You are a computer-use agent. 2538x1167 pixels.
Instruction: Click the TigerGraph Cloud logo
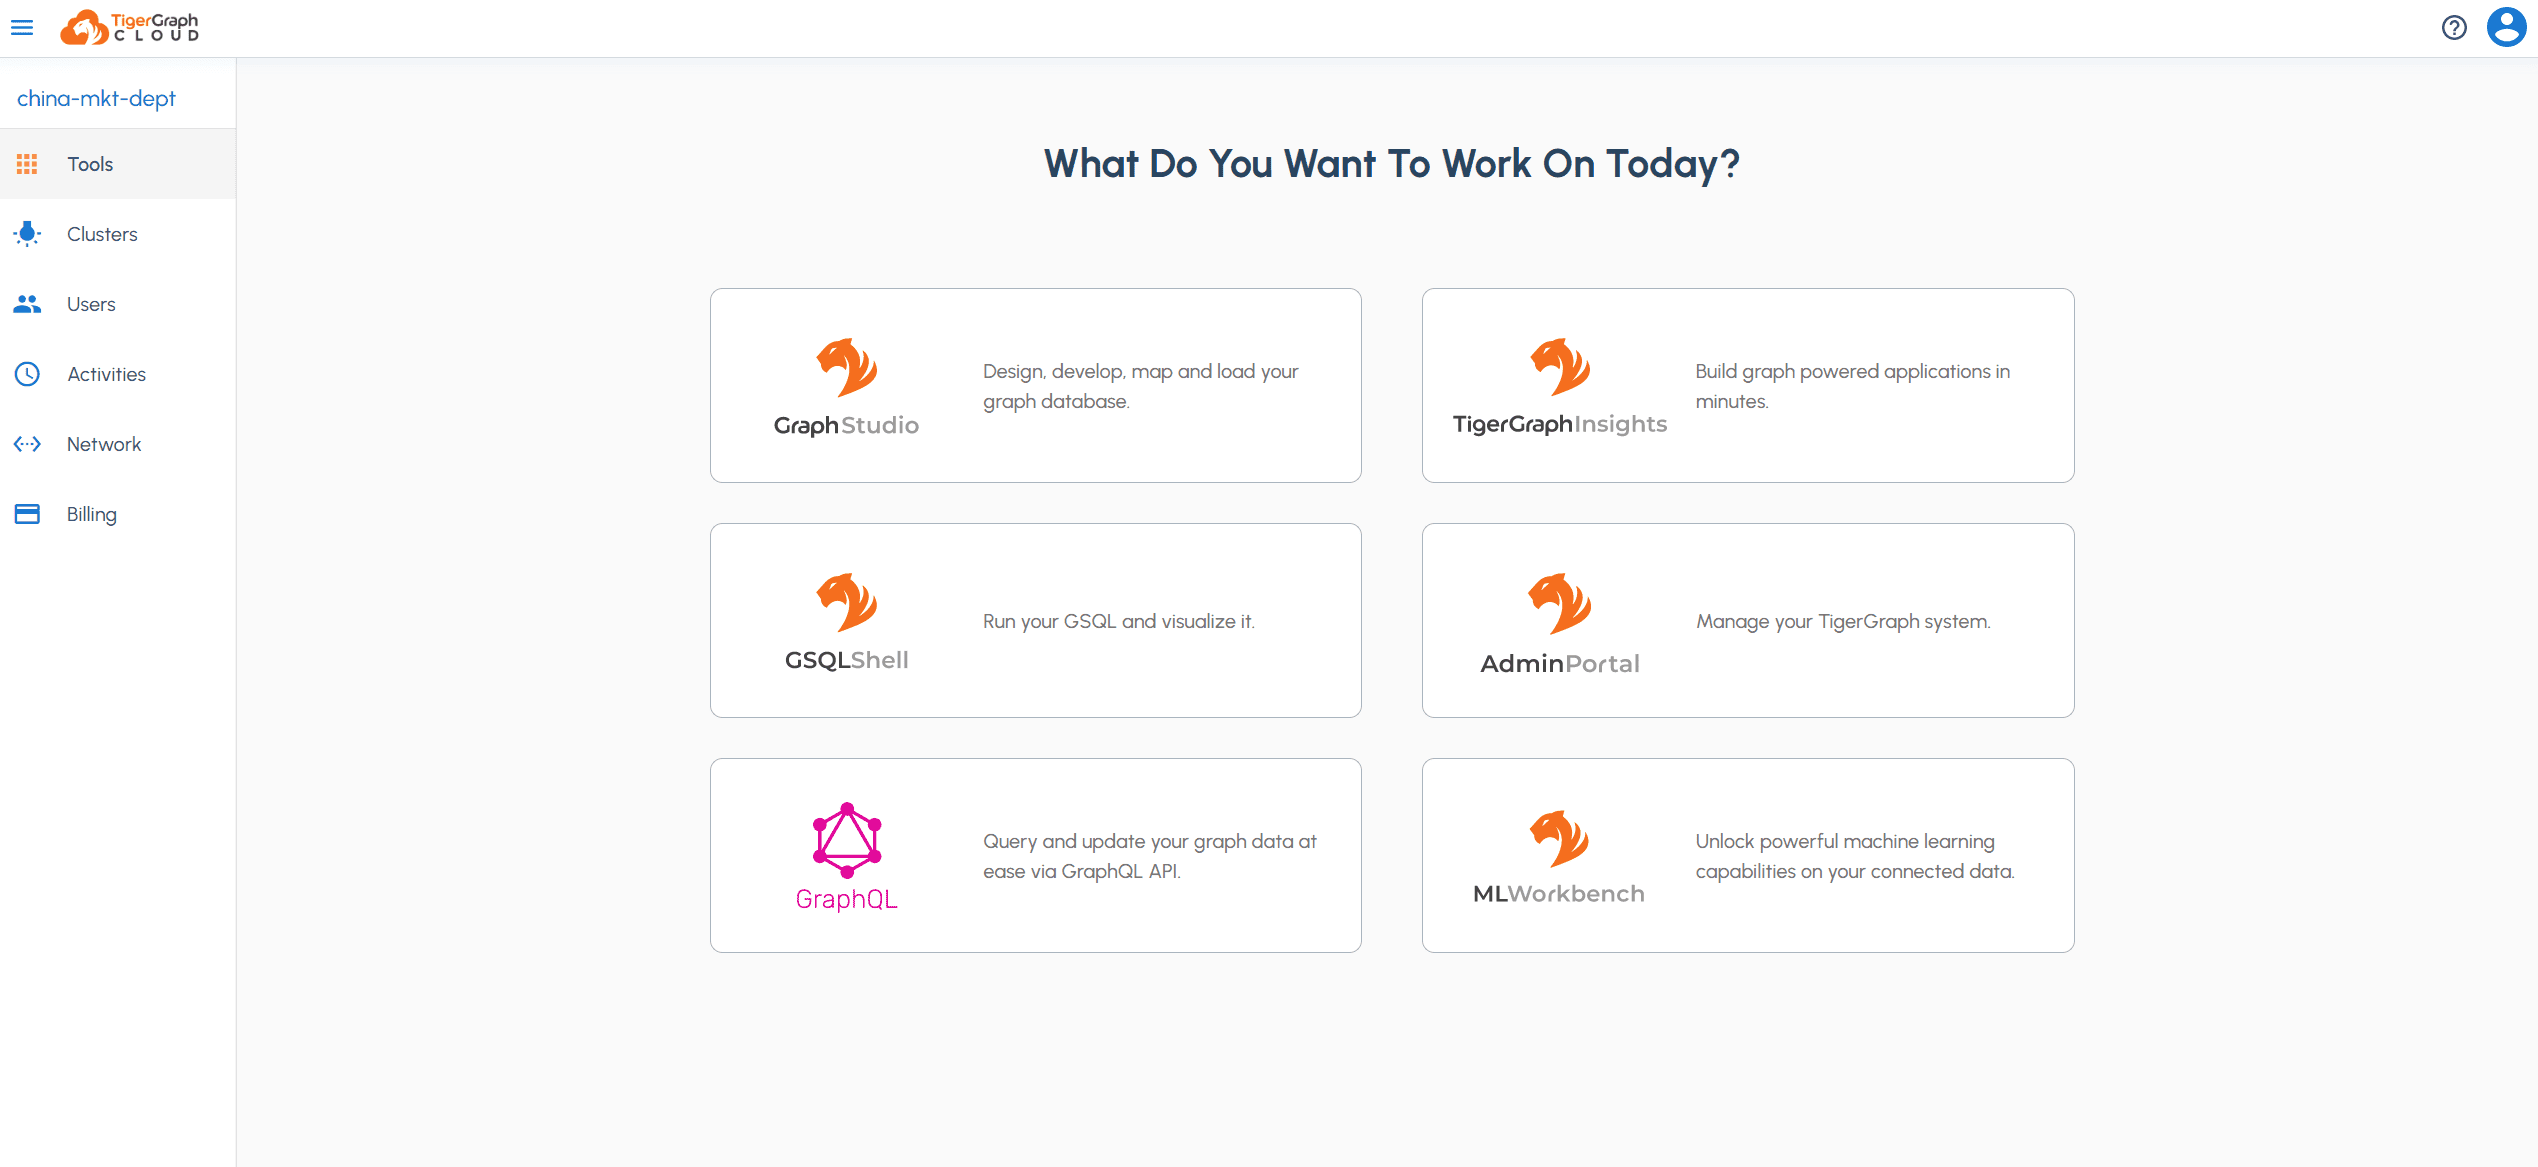point(129,28)
